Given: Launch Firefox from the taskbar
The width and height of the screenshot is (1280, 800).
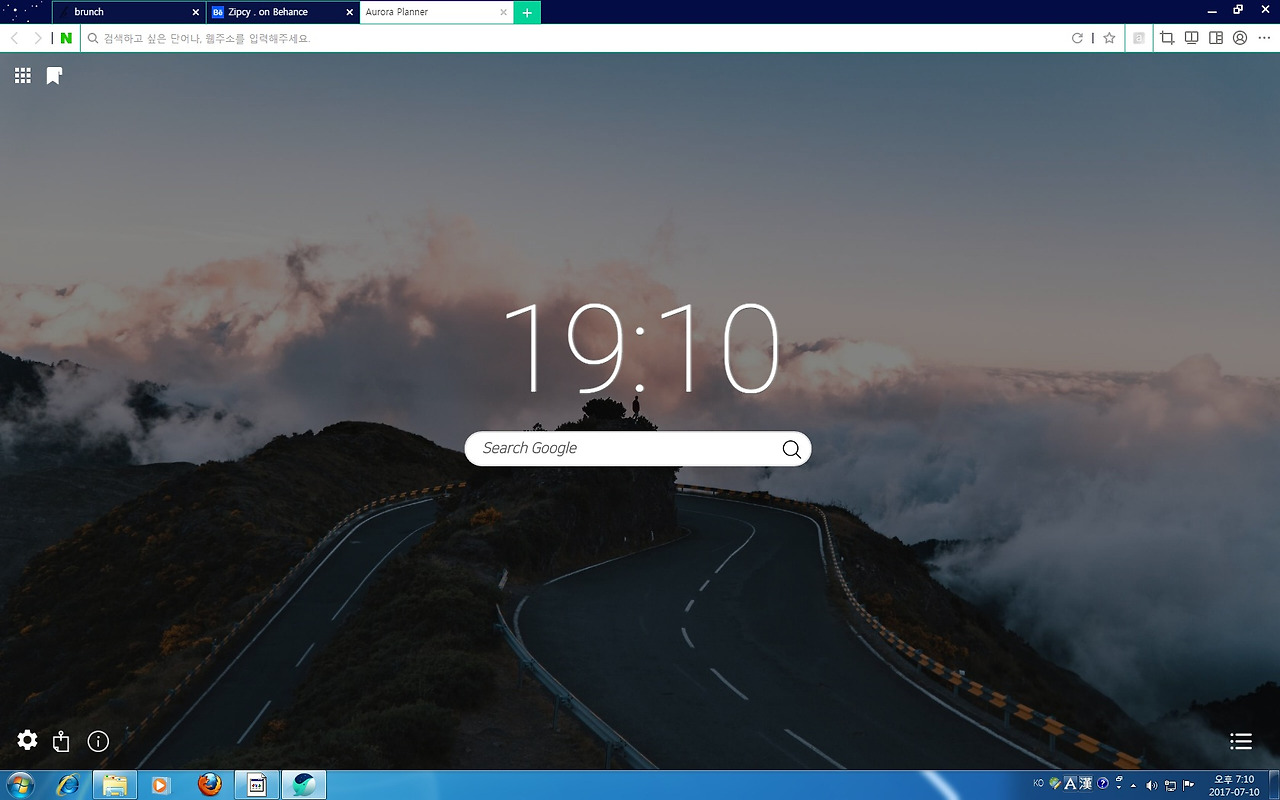Looking at the screenshot, I should [x=209, y=785].
